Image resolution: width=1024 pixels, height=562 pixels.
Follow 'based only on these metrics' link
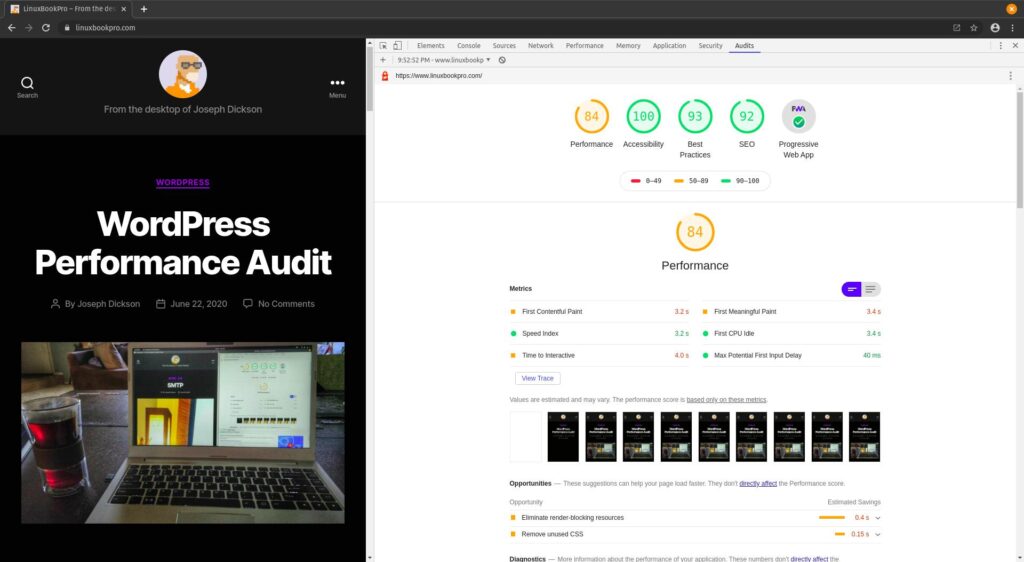(x=726, y=399)
